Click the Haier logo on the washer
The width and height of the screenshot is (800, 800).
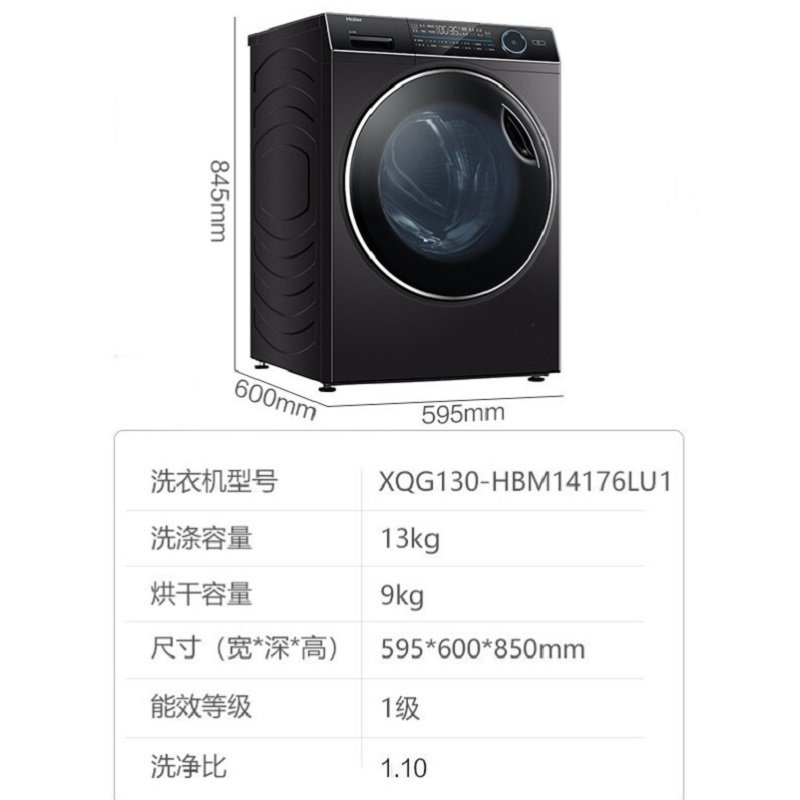tap(353, 19)
